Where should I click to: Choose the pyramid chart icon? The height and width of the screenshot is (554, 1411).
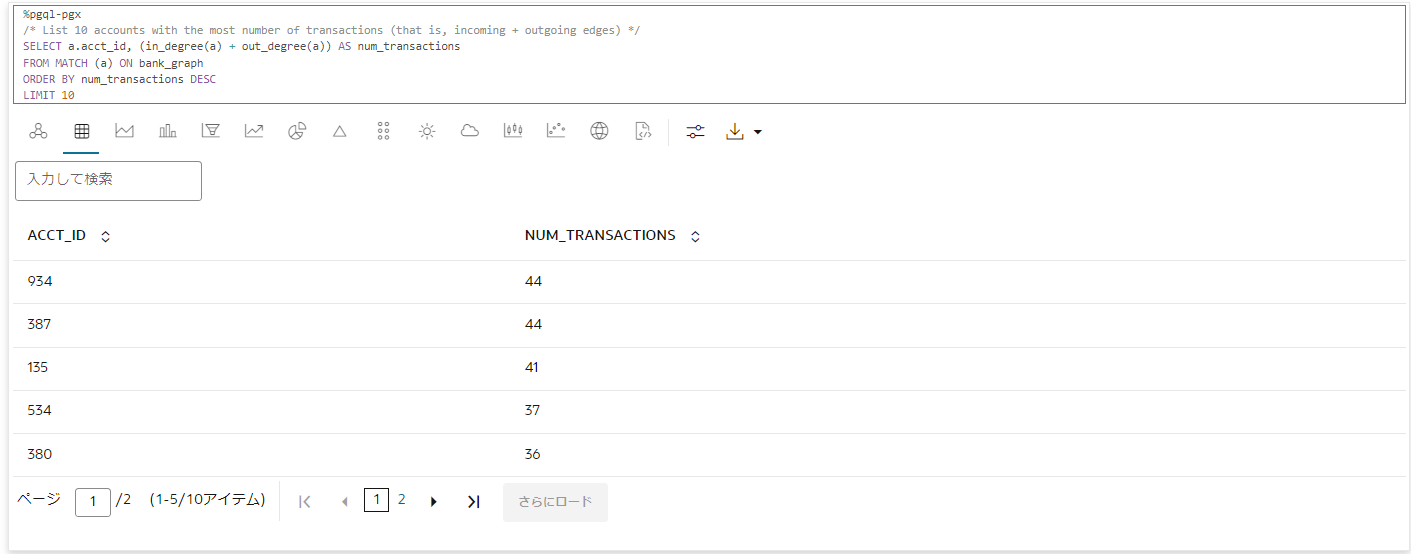[340, 131]
